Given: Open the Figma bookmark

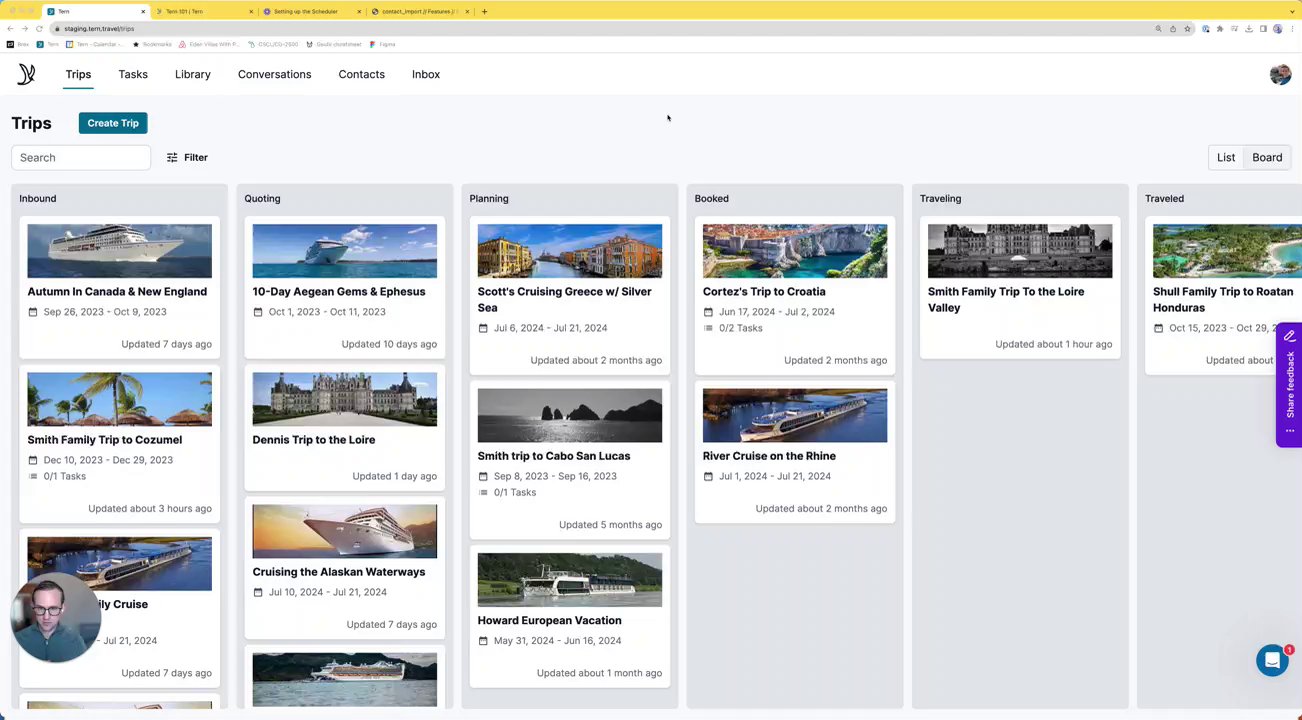Looking at the screenshot, I should pyautogui.click(x=382, y=45).
